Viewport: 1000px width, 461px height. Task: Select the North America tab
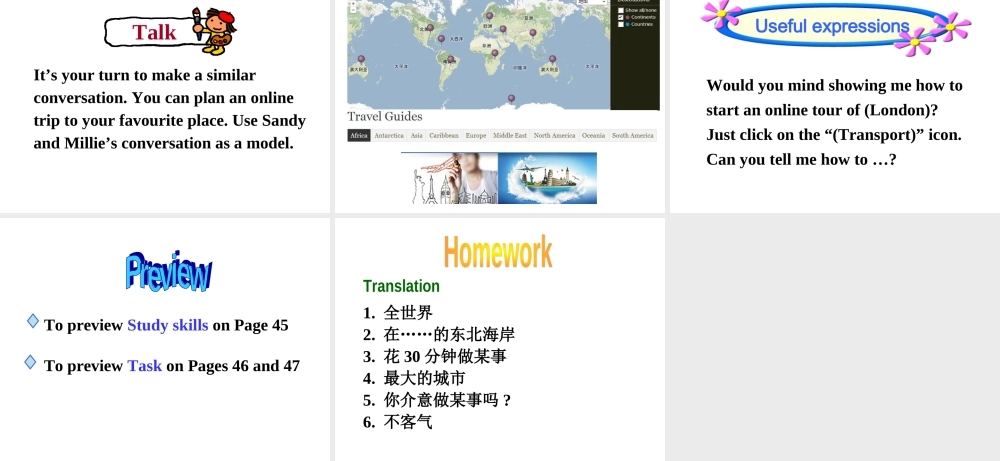click(x=554, y=135)
